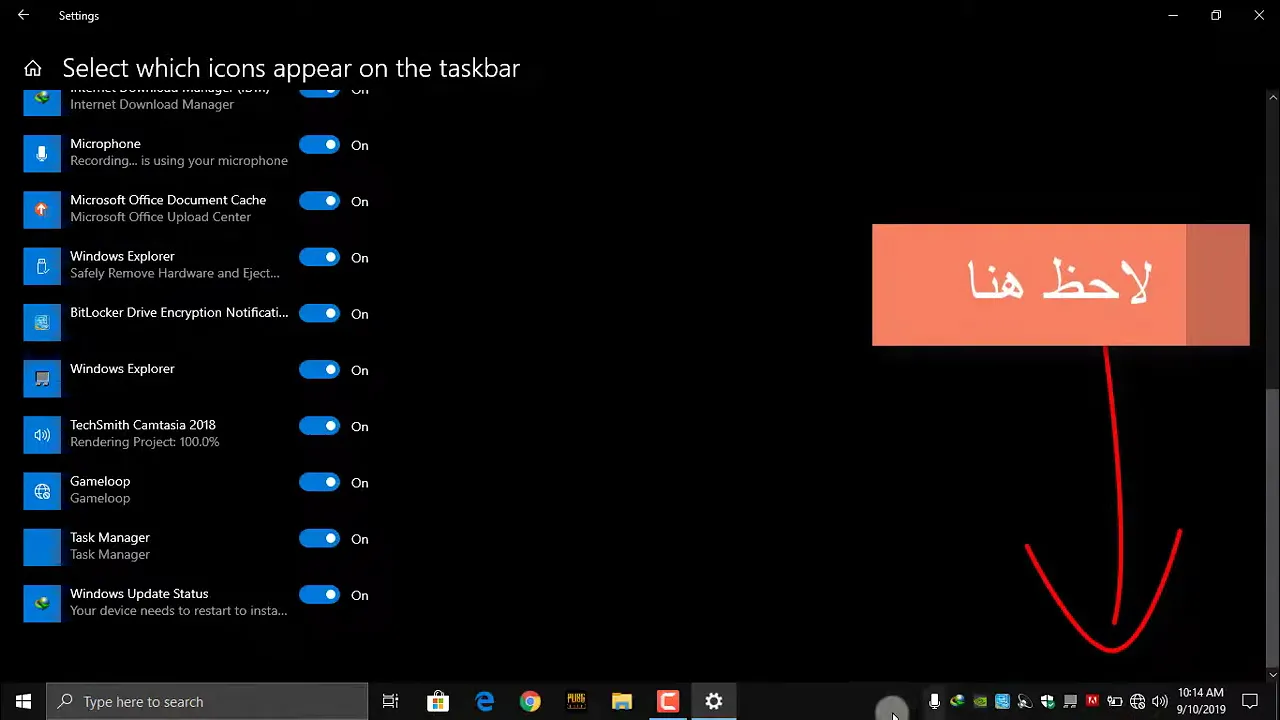The width and height of the screenshot is (1280, 720).
Task: Click the scrollbar up arrow
Action: click(x=1272, y=97)
